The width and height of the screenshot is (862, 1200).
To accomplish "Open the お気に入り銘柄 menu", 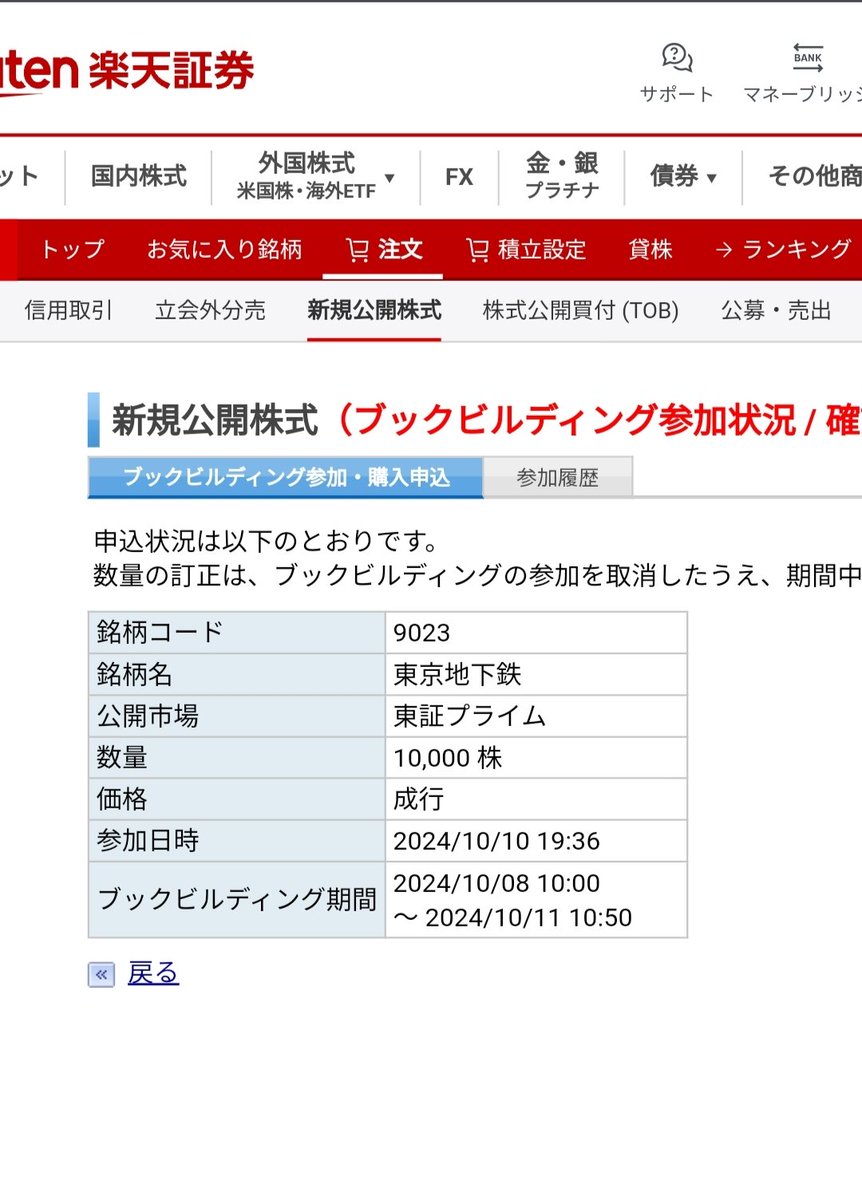I will pos(225,250).
